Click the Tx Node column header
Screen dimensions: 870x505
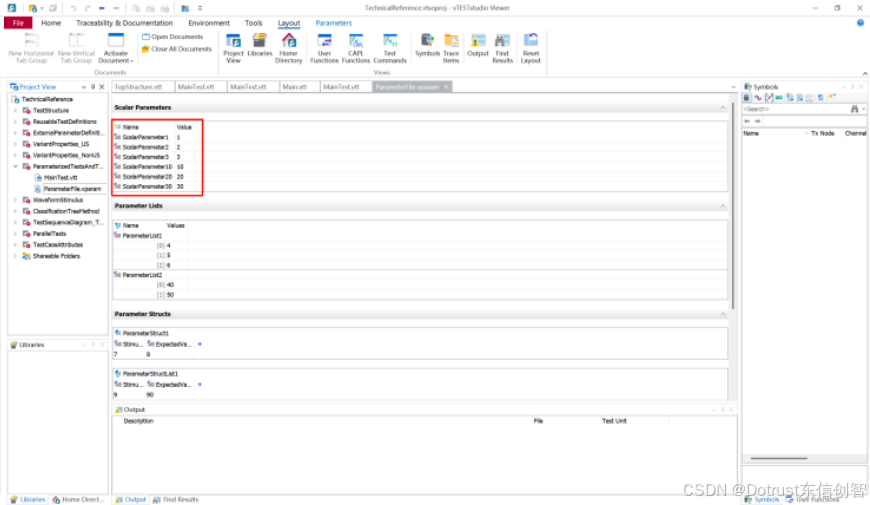tap(822, 133)
